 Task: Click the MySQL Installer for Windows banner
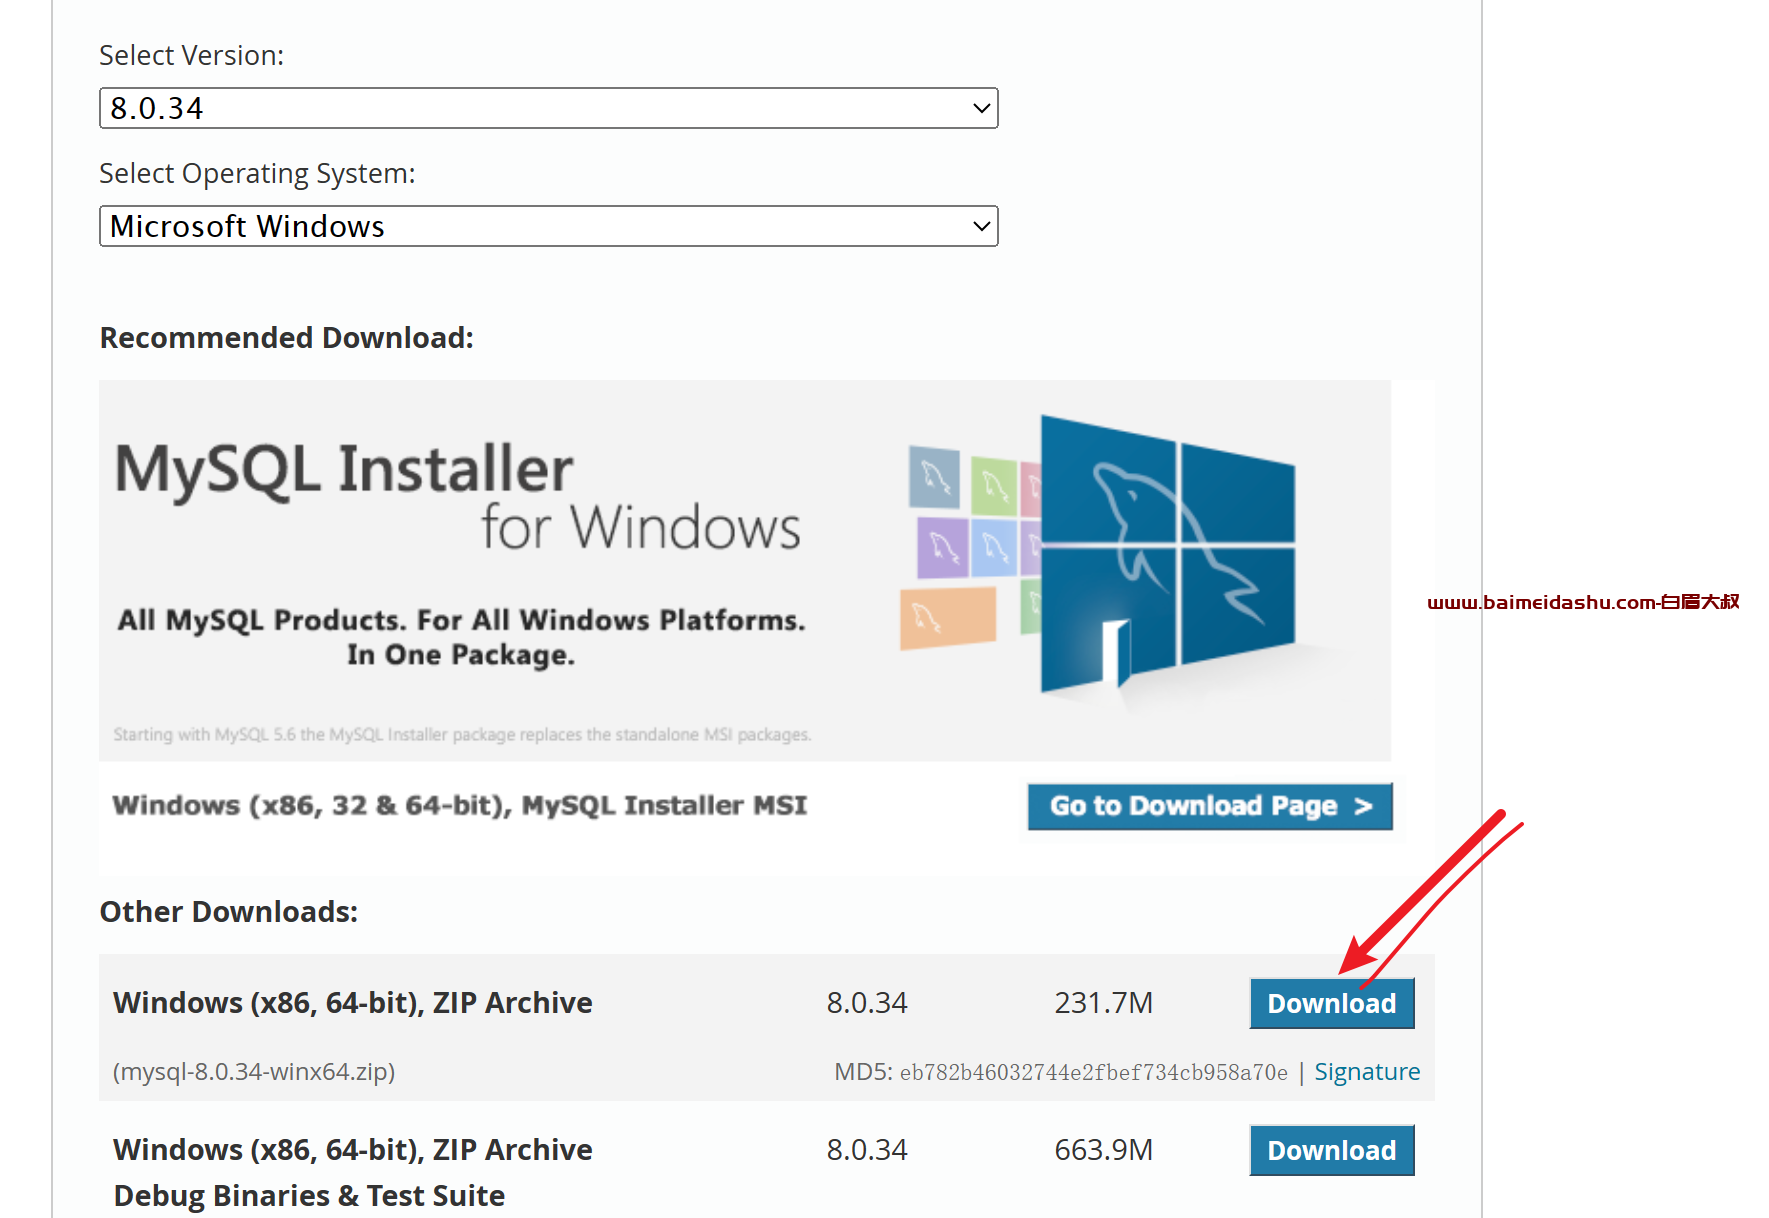(745, 570)
